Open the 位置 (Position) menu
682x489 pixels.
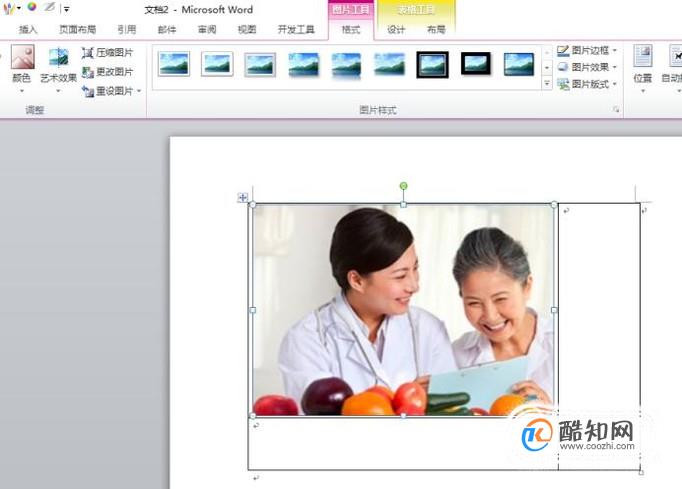[642, 69]
